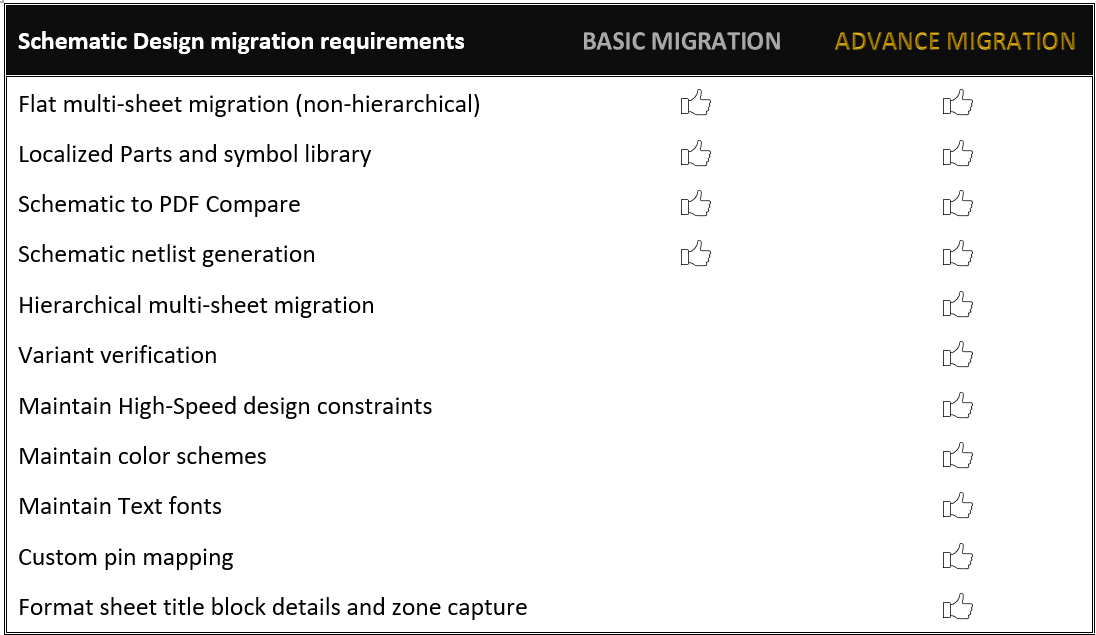This screenshot has height=635, width=1096.
Task: Click Basic thumbs-up for Localized Parts library
Action: click(x=695, y=153)
